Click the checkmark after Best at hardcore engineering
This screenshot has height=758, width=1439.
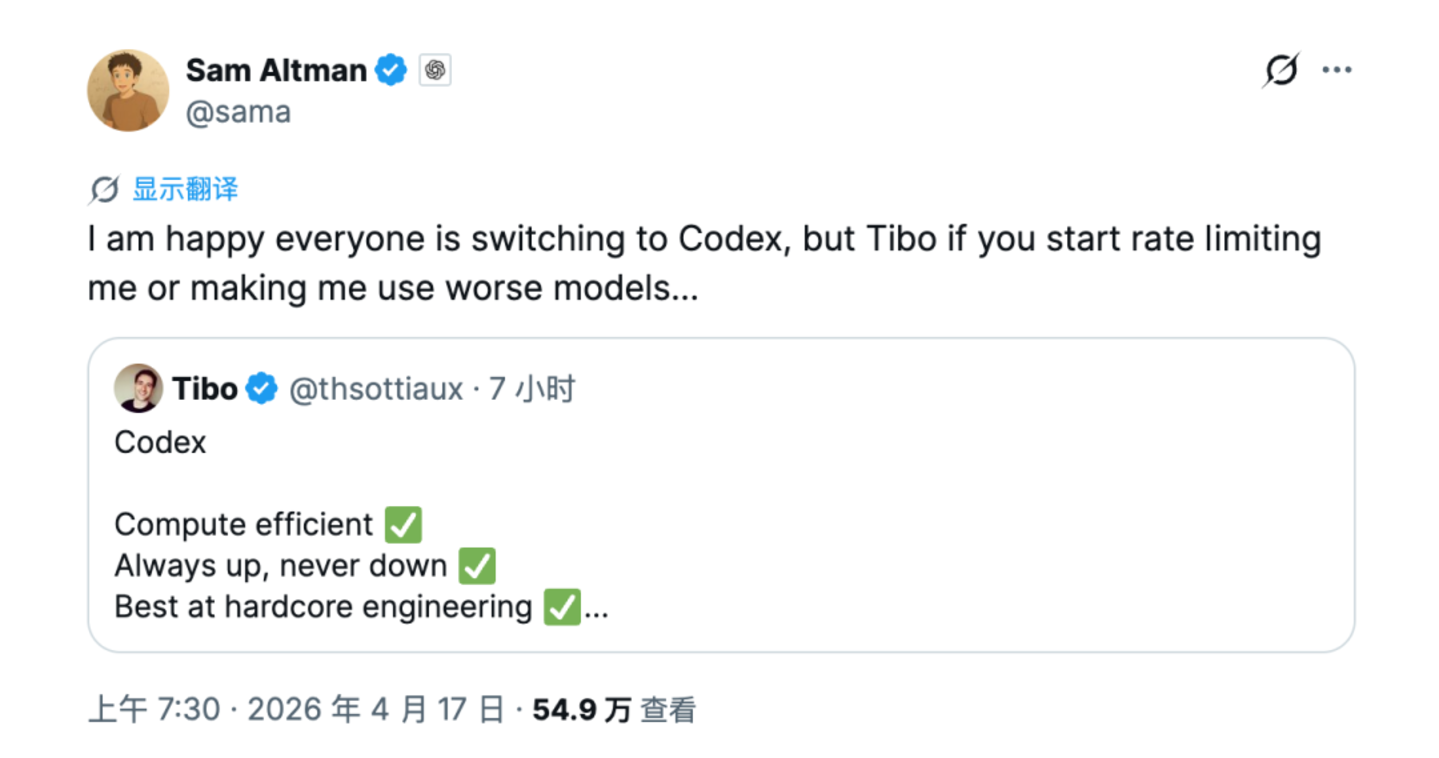[x=564, y=606]
